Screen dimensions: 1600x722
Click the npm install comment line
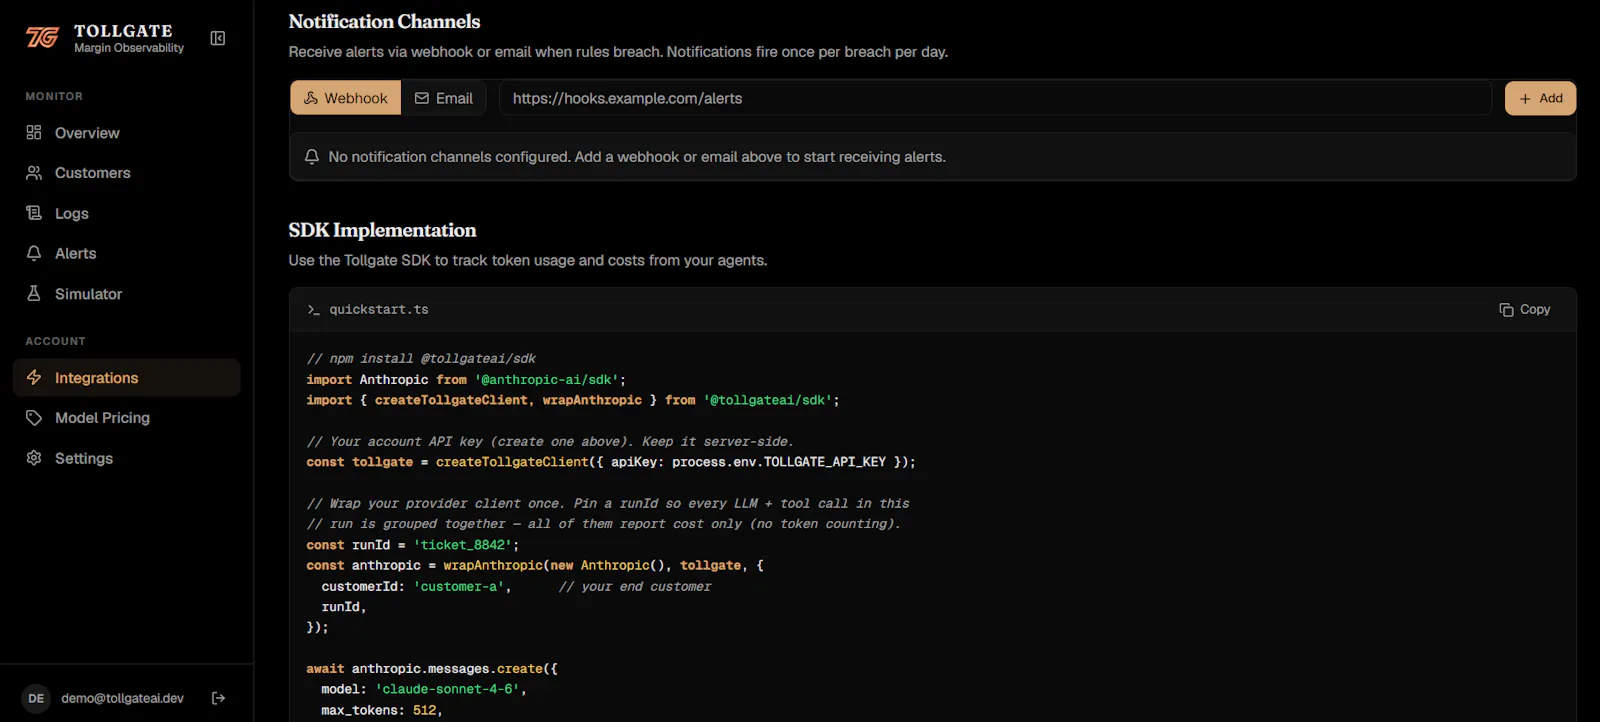coord(421,359)
